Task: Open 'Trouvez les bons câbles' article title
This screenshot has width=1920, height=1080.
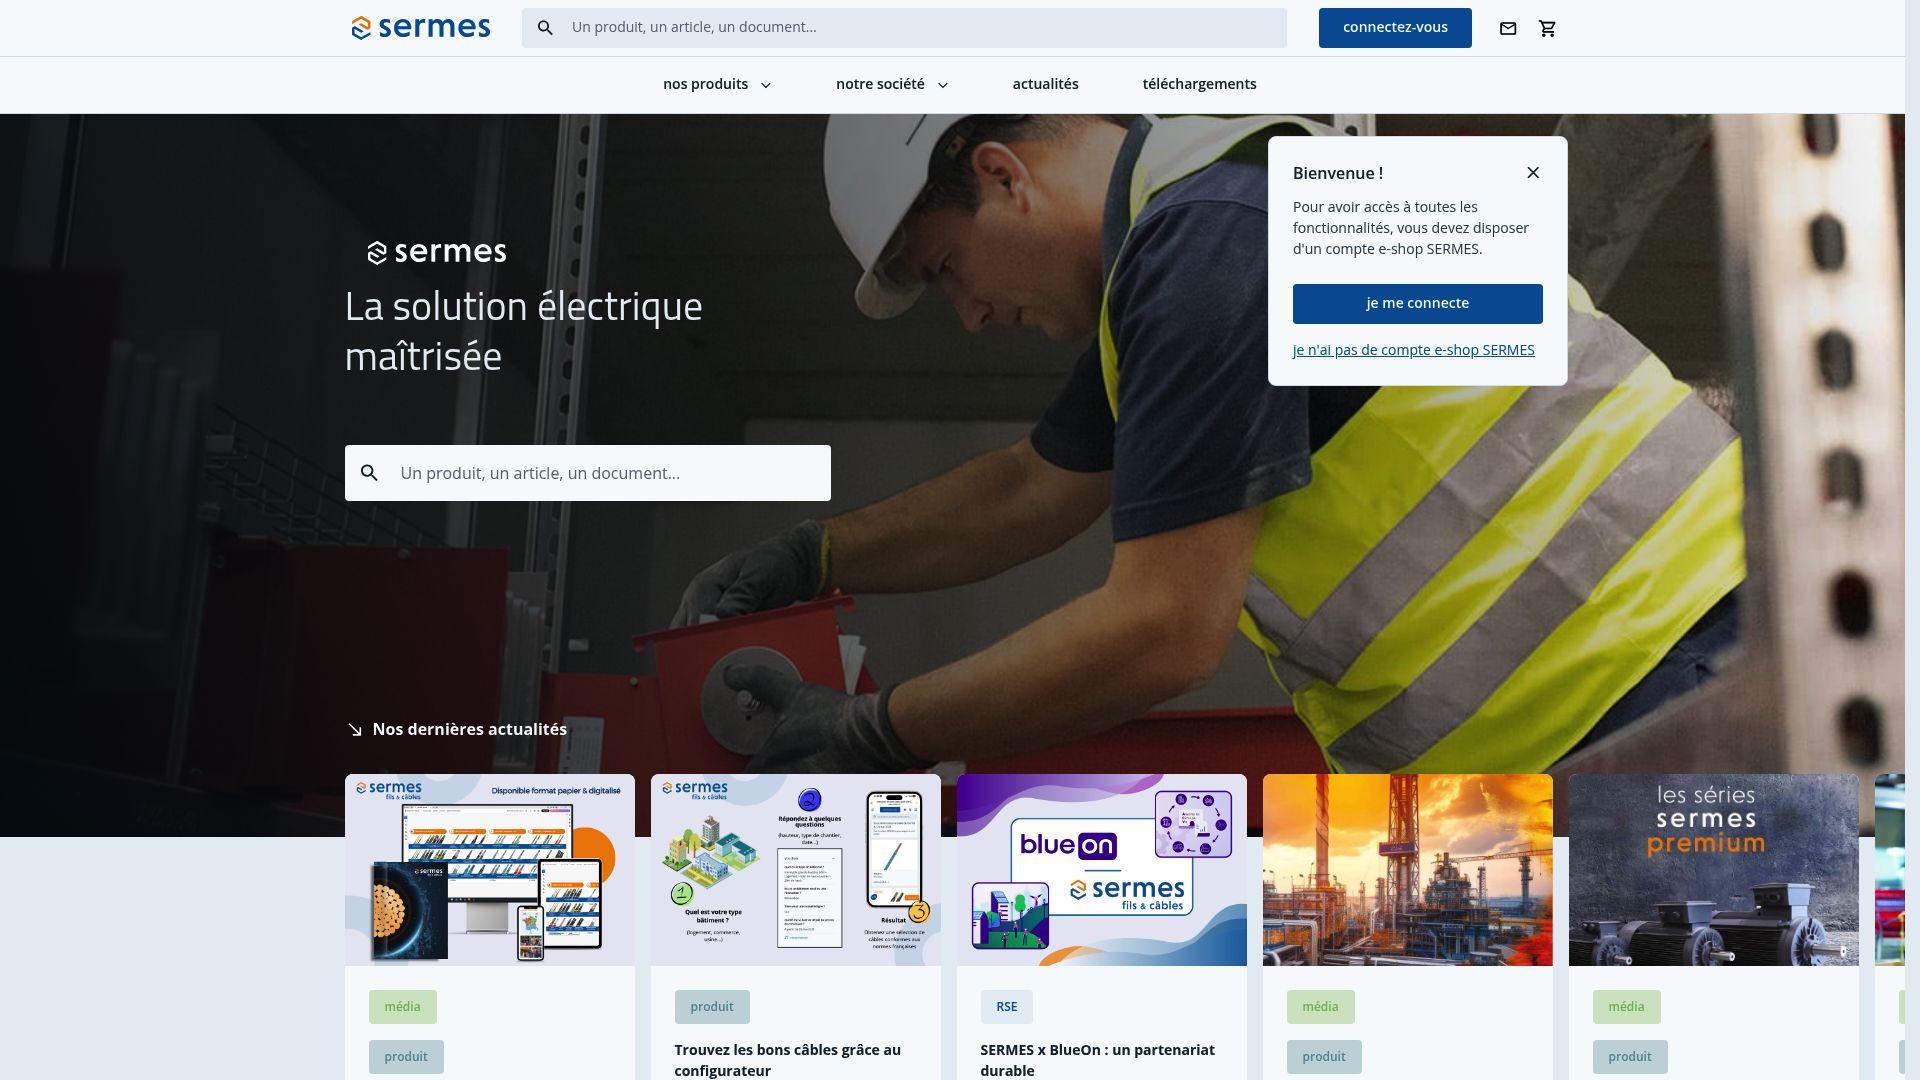Action: pyautogui.click(x=788, y=1060)
